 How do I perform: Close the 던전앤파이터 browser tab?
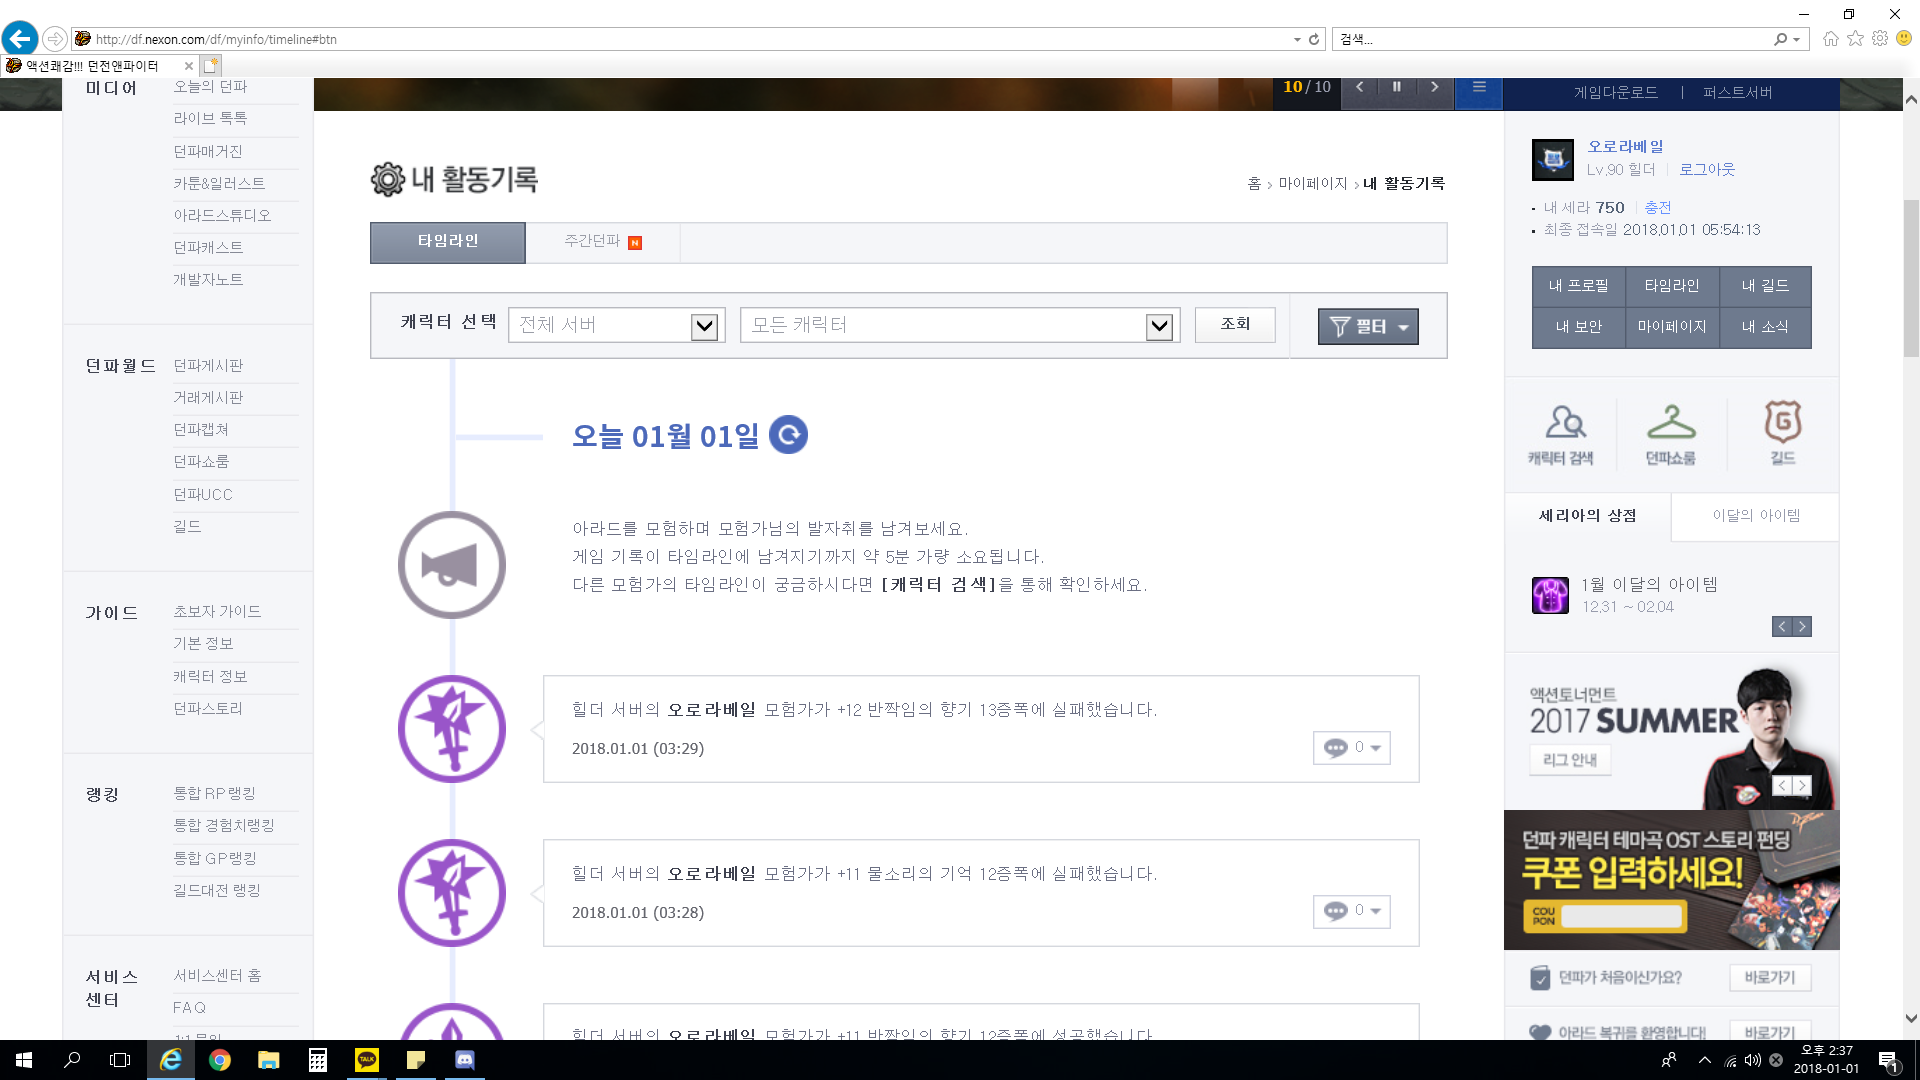pyautogui.click(x=188, y=66)
